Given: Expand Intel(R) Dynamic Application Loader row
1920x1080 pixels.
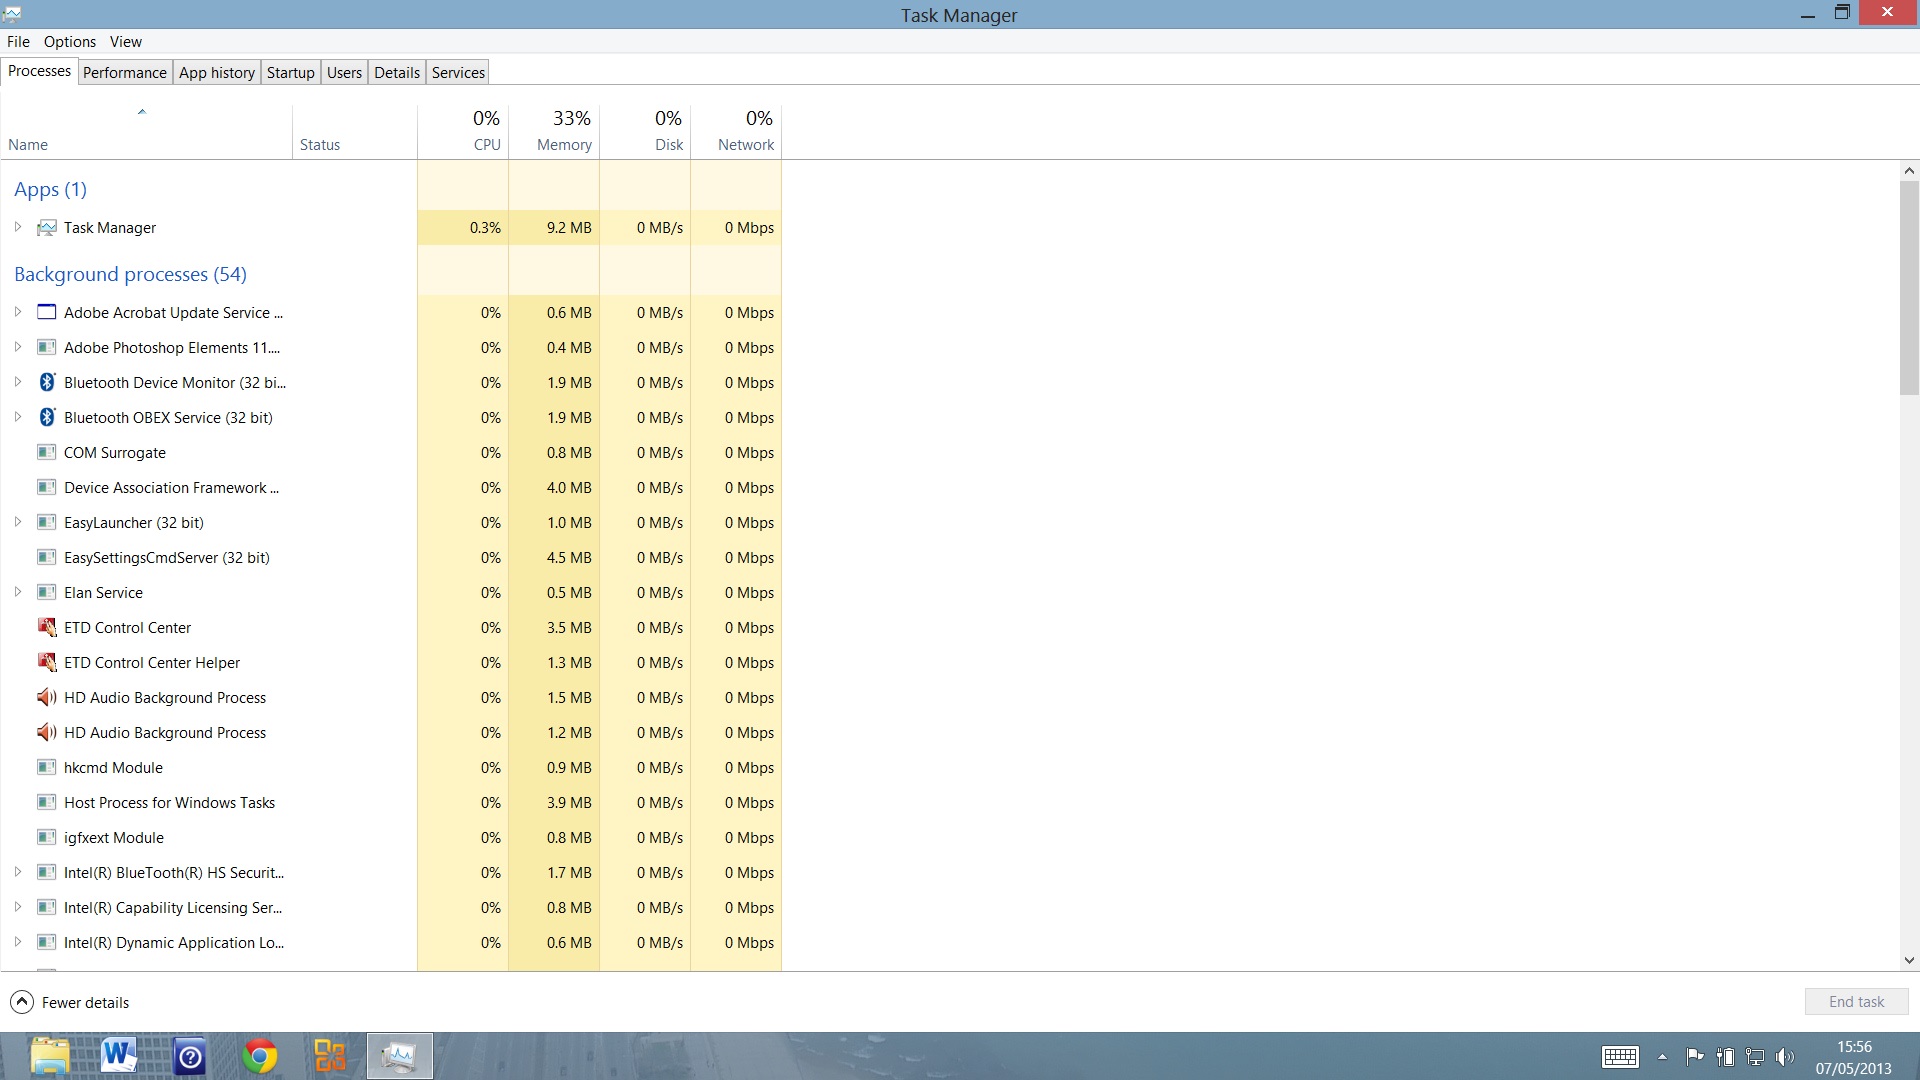Looking at the screenshot, I should 18,942.
